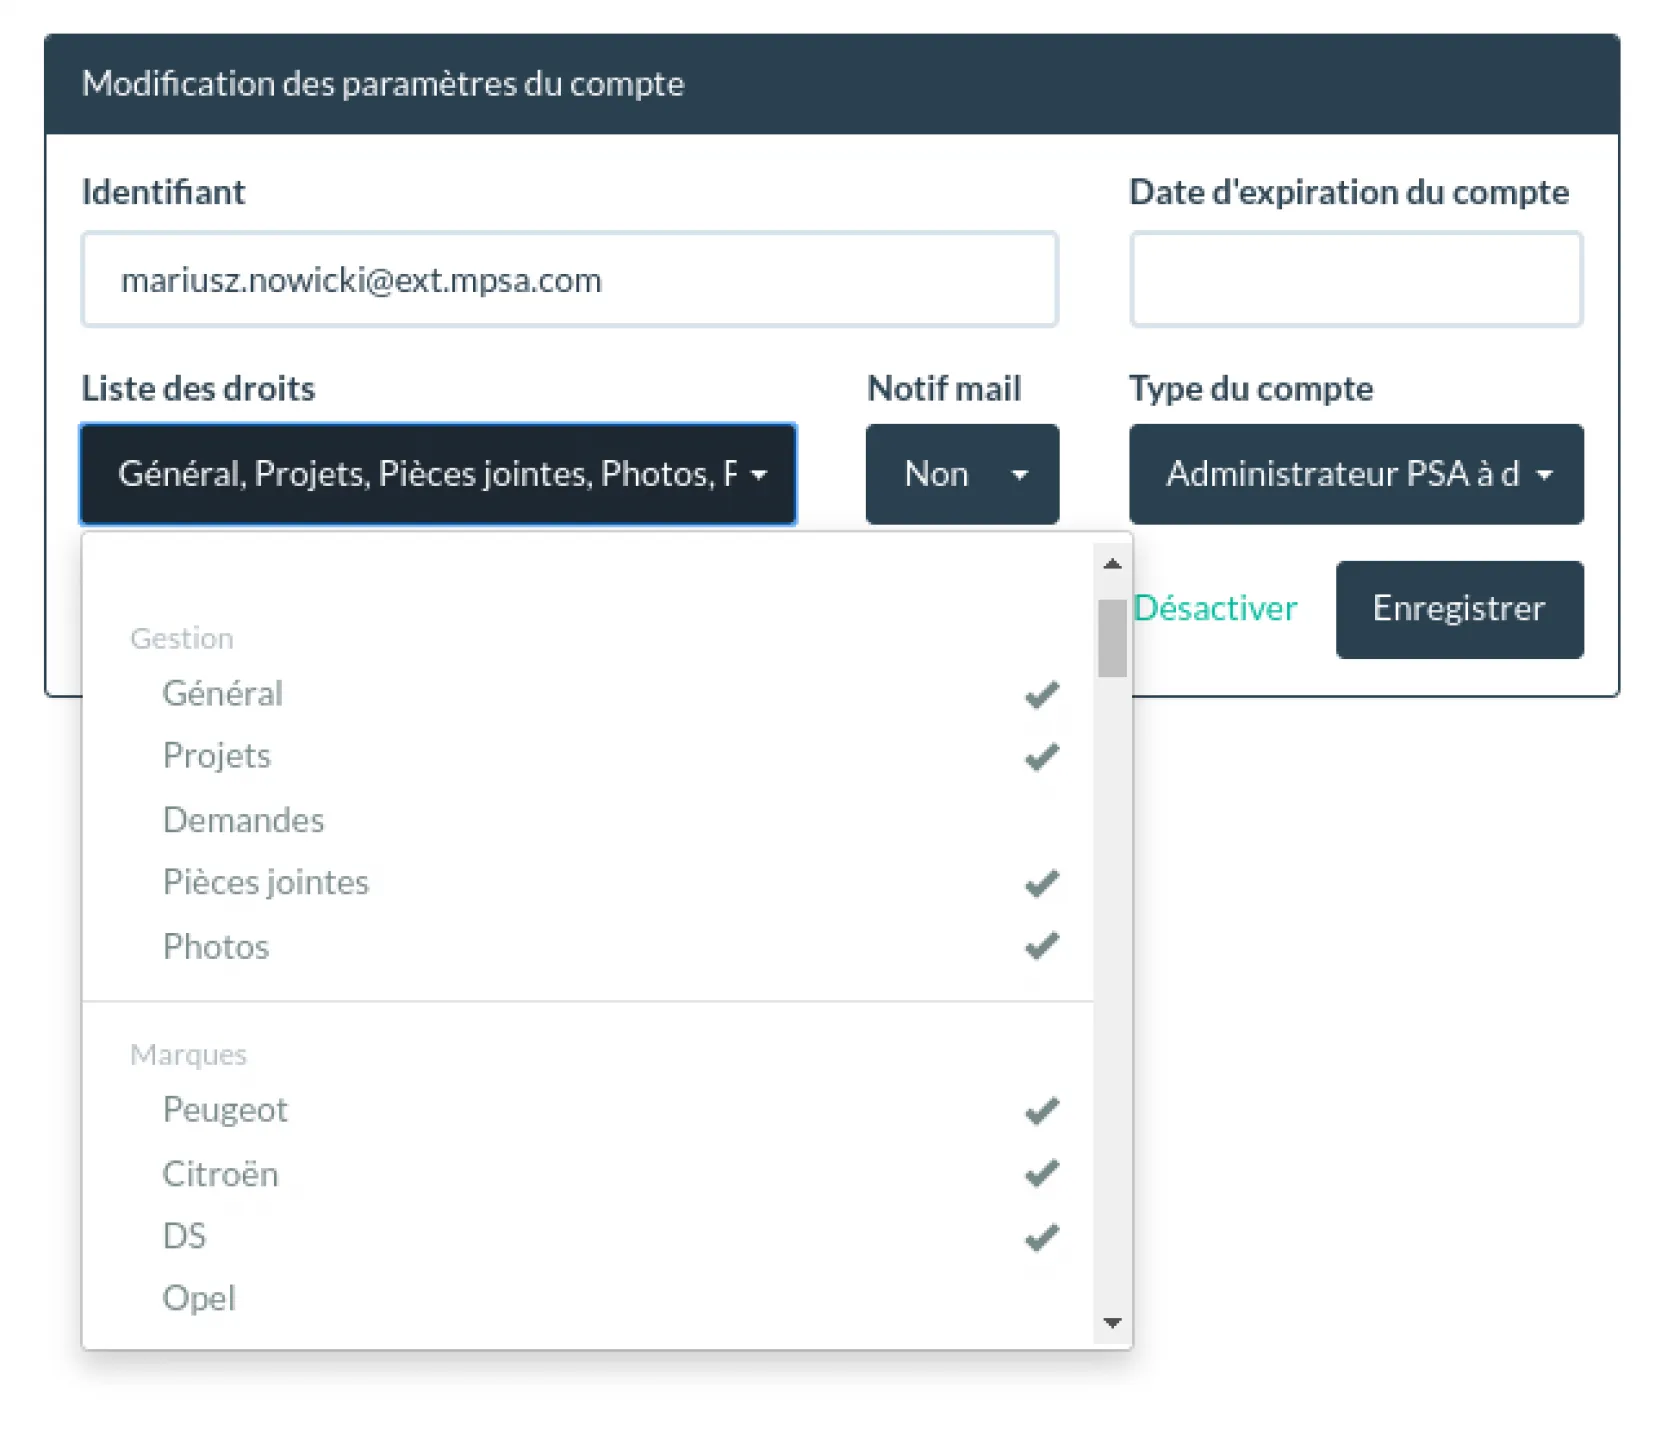Image resolution: width=1680 pixels, height=1437 pixels.
Task: Enable the Opel brand option
Action: pyautogui.click(x=200, y=1298)
